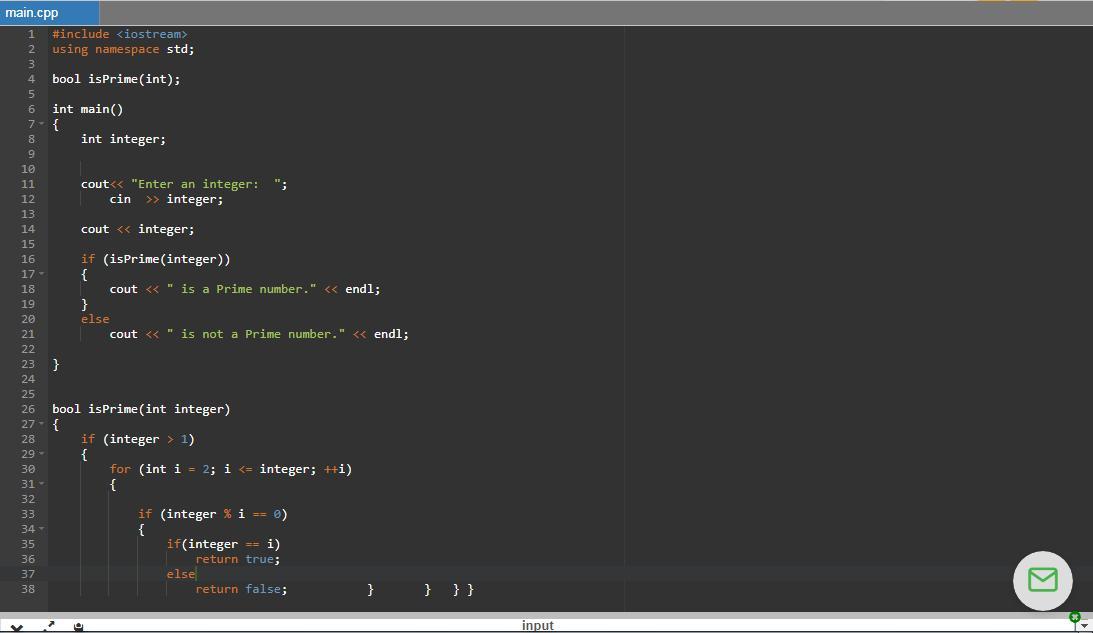Place cursor on 'return true;' statement
This screenshot has width=1093, height=633.
(x=237, y=559)
